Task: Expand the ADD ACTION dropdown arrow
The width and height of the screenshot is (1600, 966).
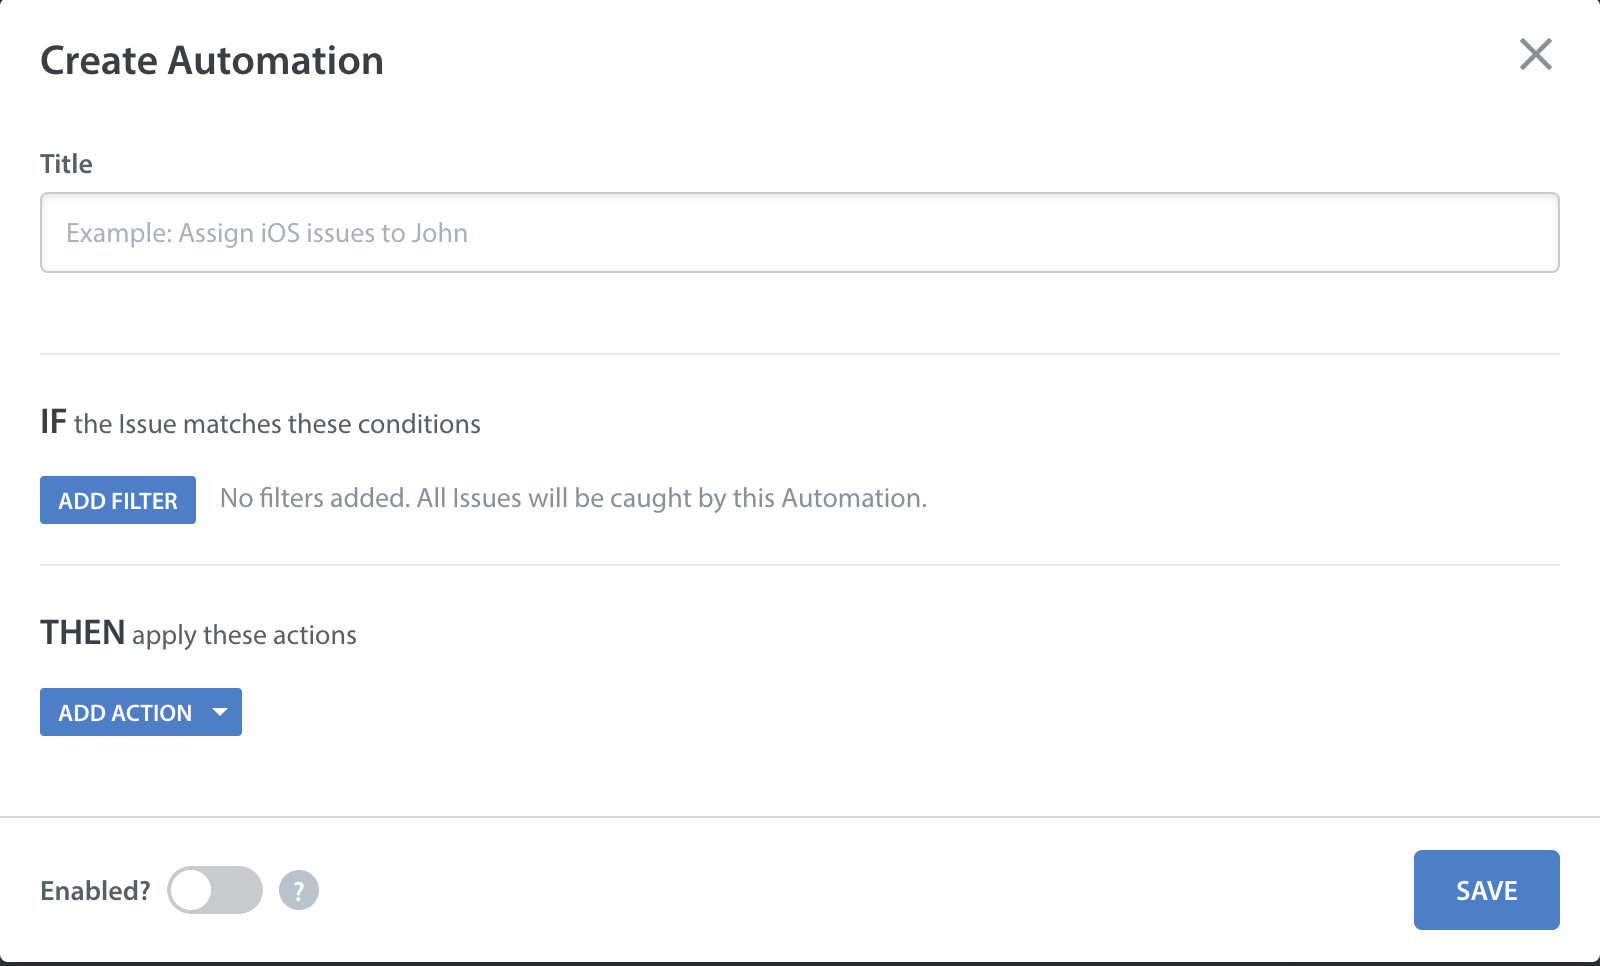Action: tap(220, 712)
